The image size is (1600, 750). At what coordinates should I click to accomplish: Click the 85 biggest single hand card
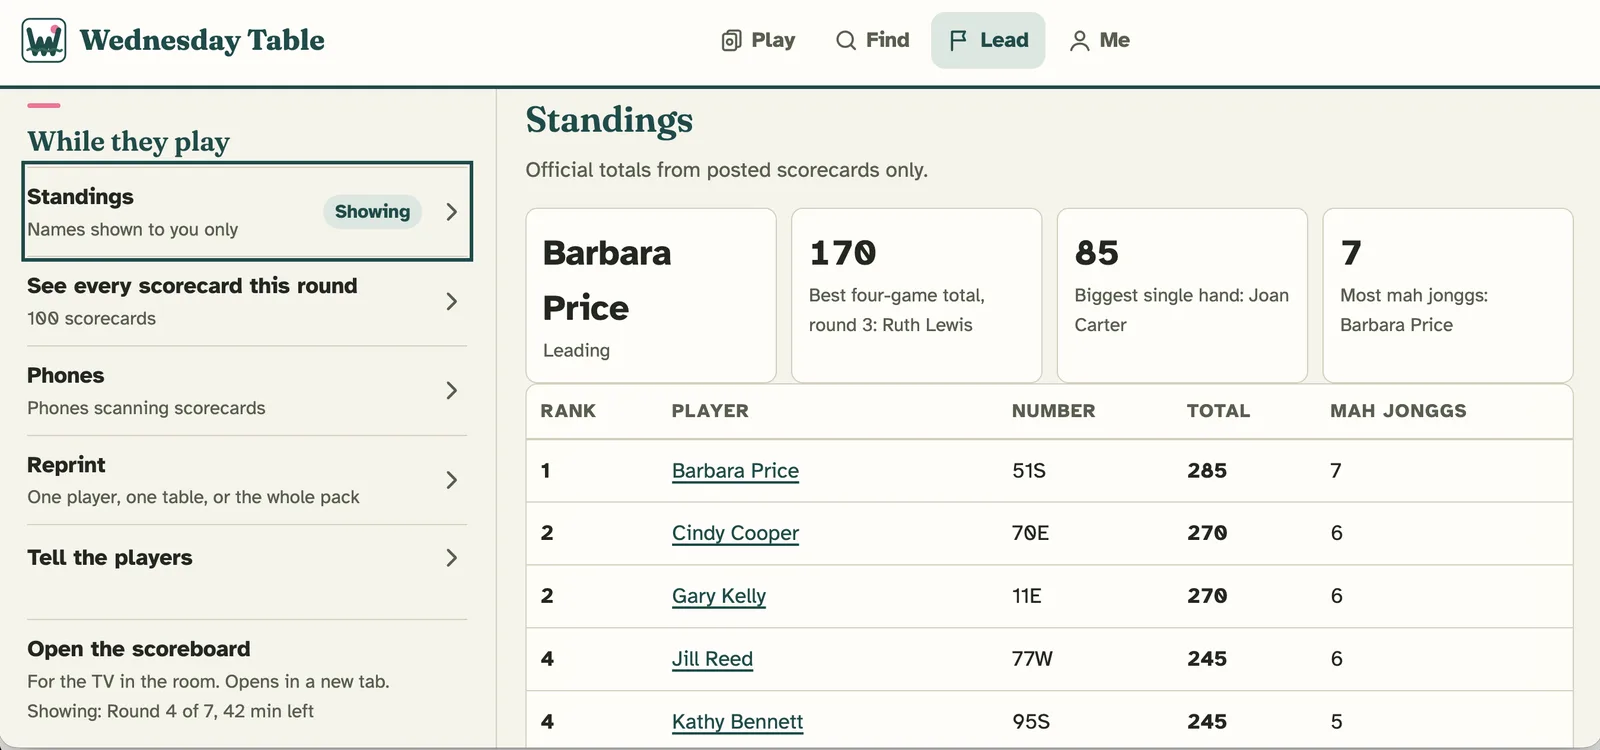click(1182, 295)
